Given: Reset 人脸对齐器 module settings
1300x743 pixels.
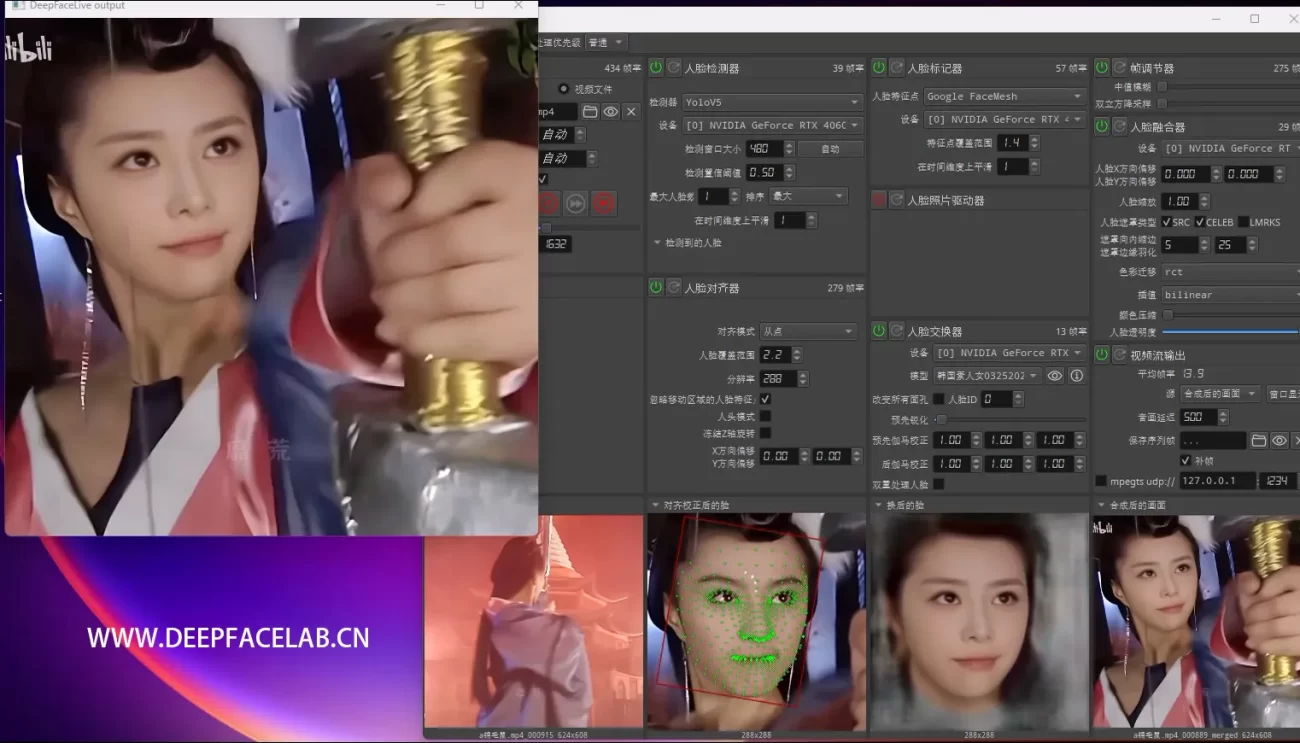Looking at the screenshot, I should point(674,287).
